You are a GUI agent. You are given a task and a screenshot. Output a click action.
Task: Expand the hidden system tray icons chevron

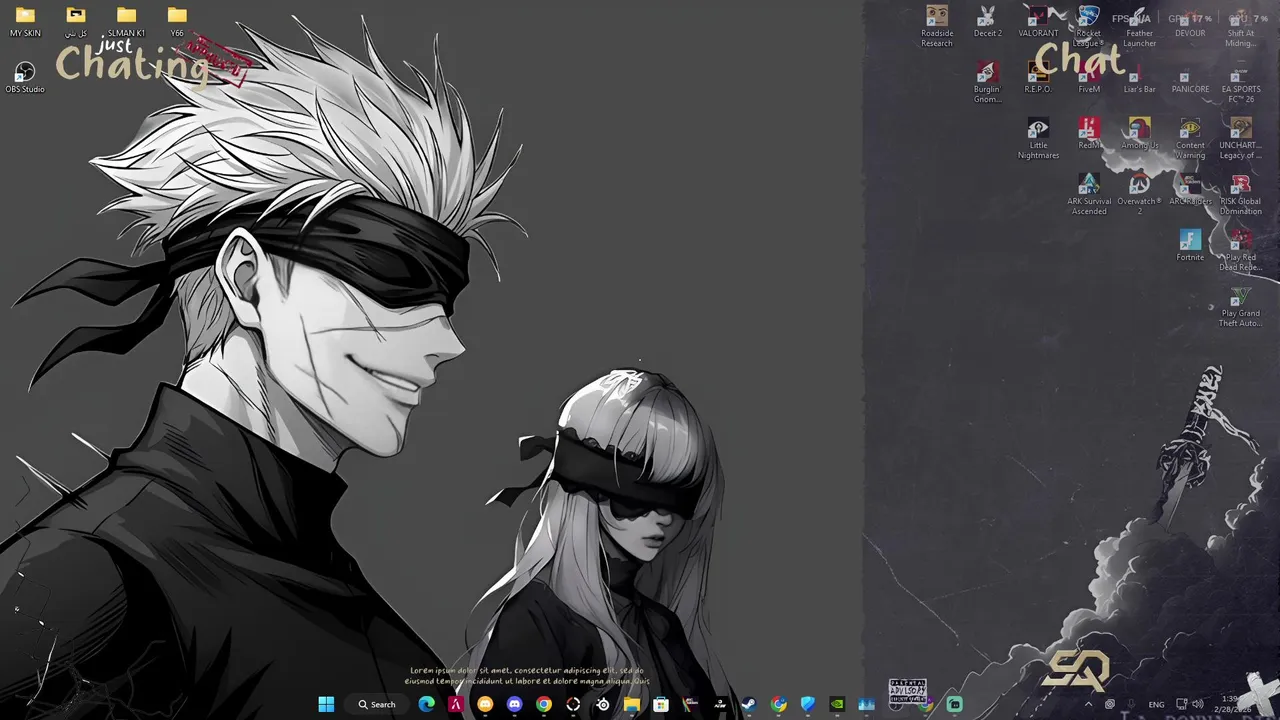pyautogui.click(x=1089, y=704)
